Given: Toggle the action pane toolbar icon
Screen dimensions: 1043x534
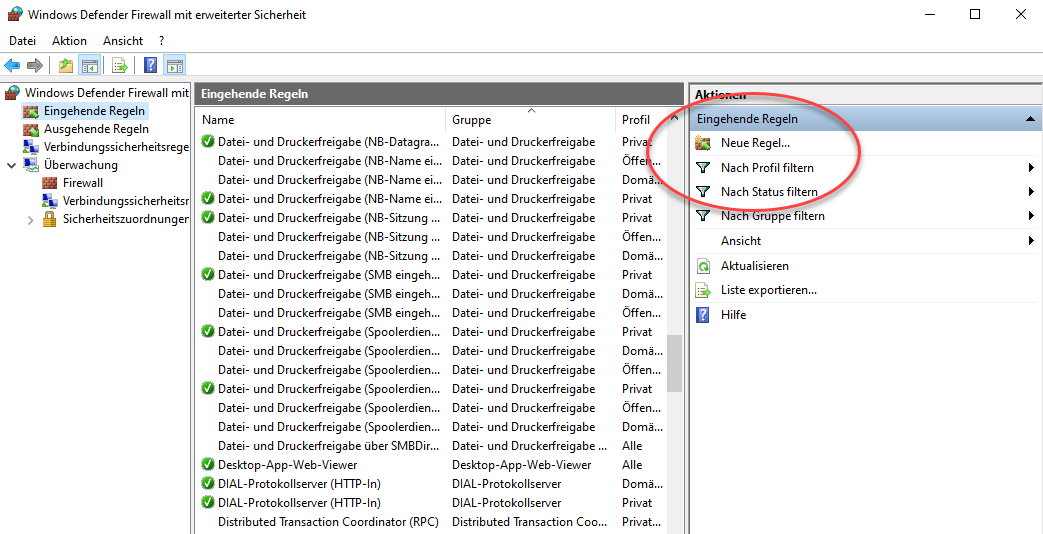Looking at the screenshot, I should tap(174, 65).
